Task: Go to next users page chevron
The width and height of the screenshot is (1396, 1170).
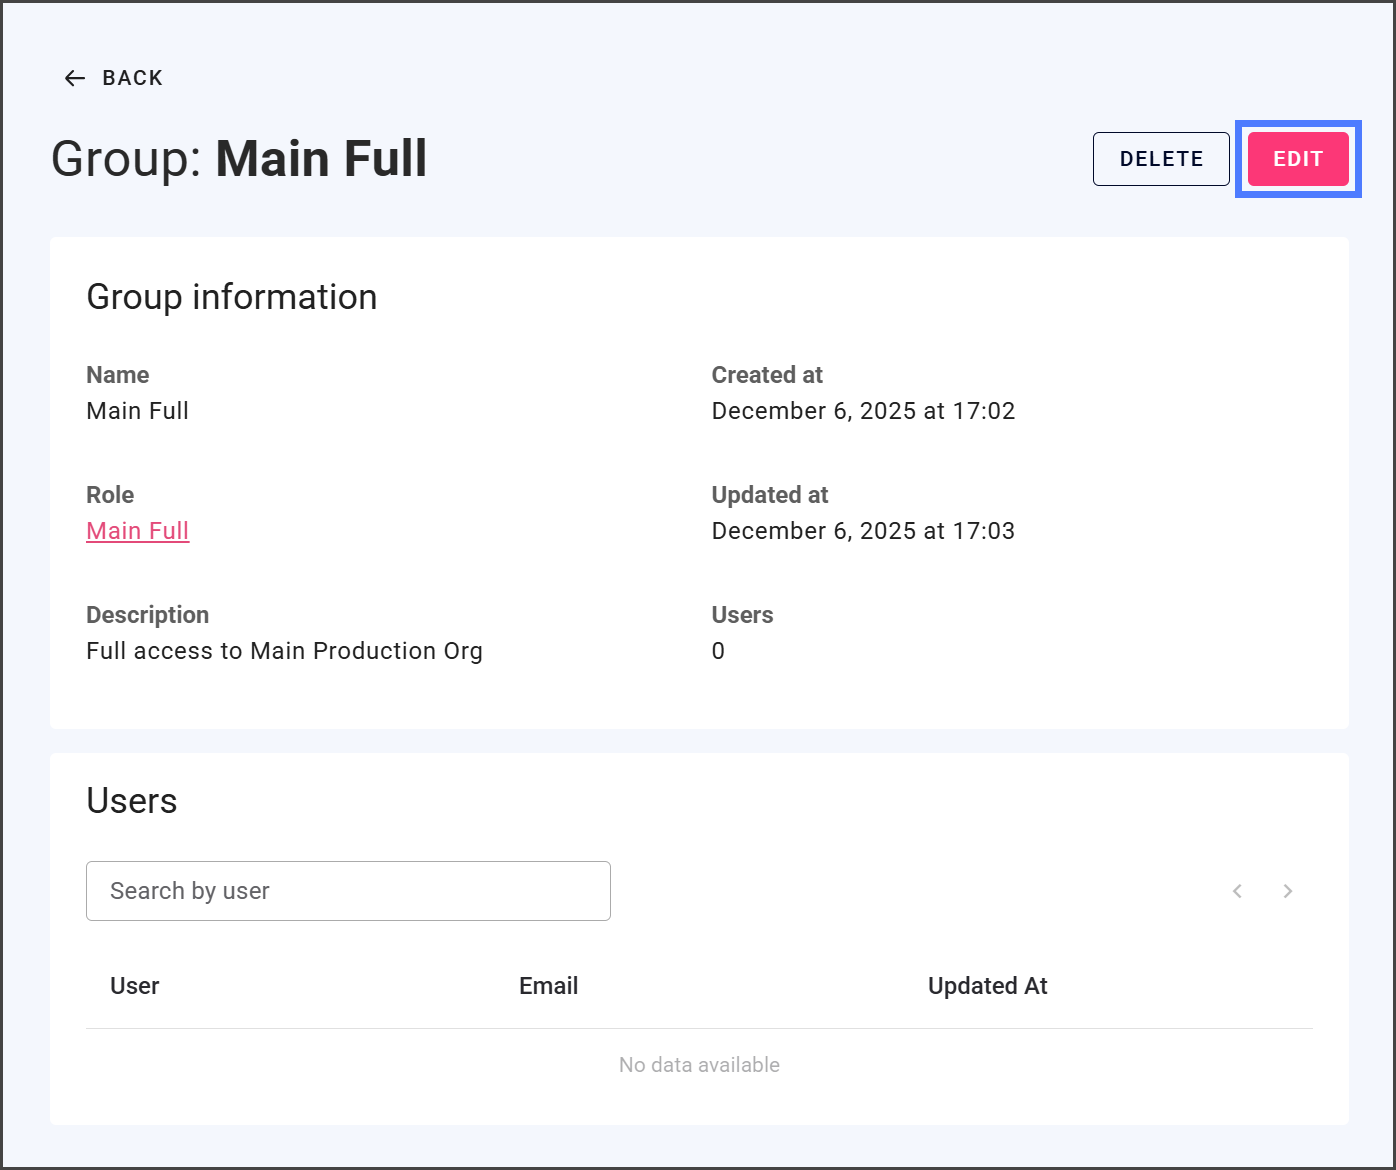Action: point(1288,891)
